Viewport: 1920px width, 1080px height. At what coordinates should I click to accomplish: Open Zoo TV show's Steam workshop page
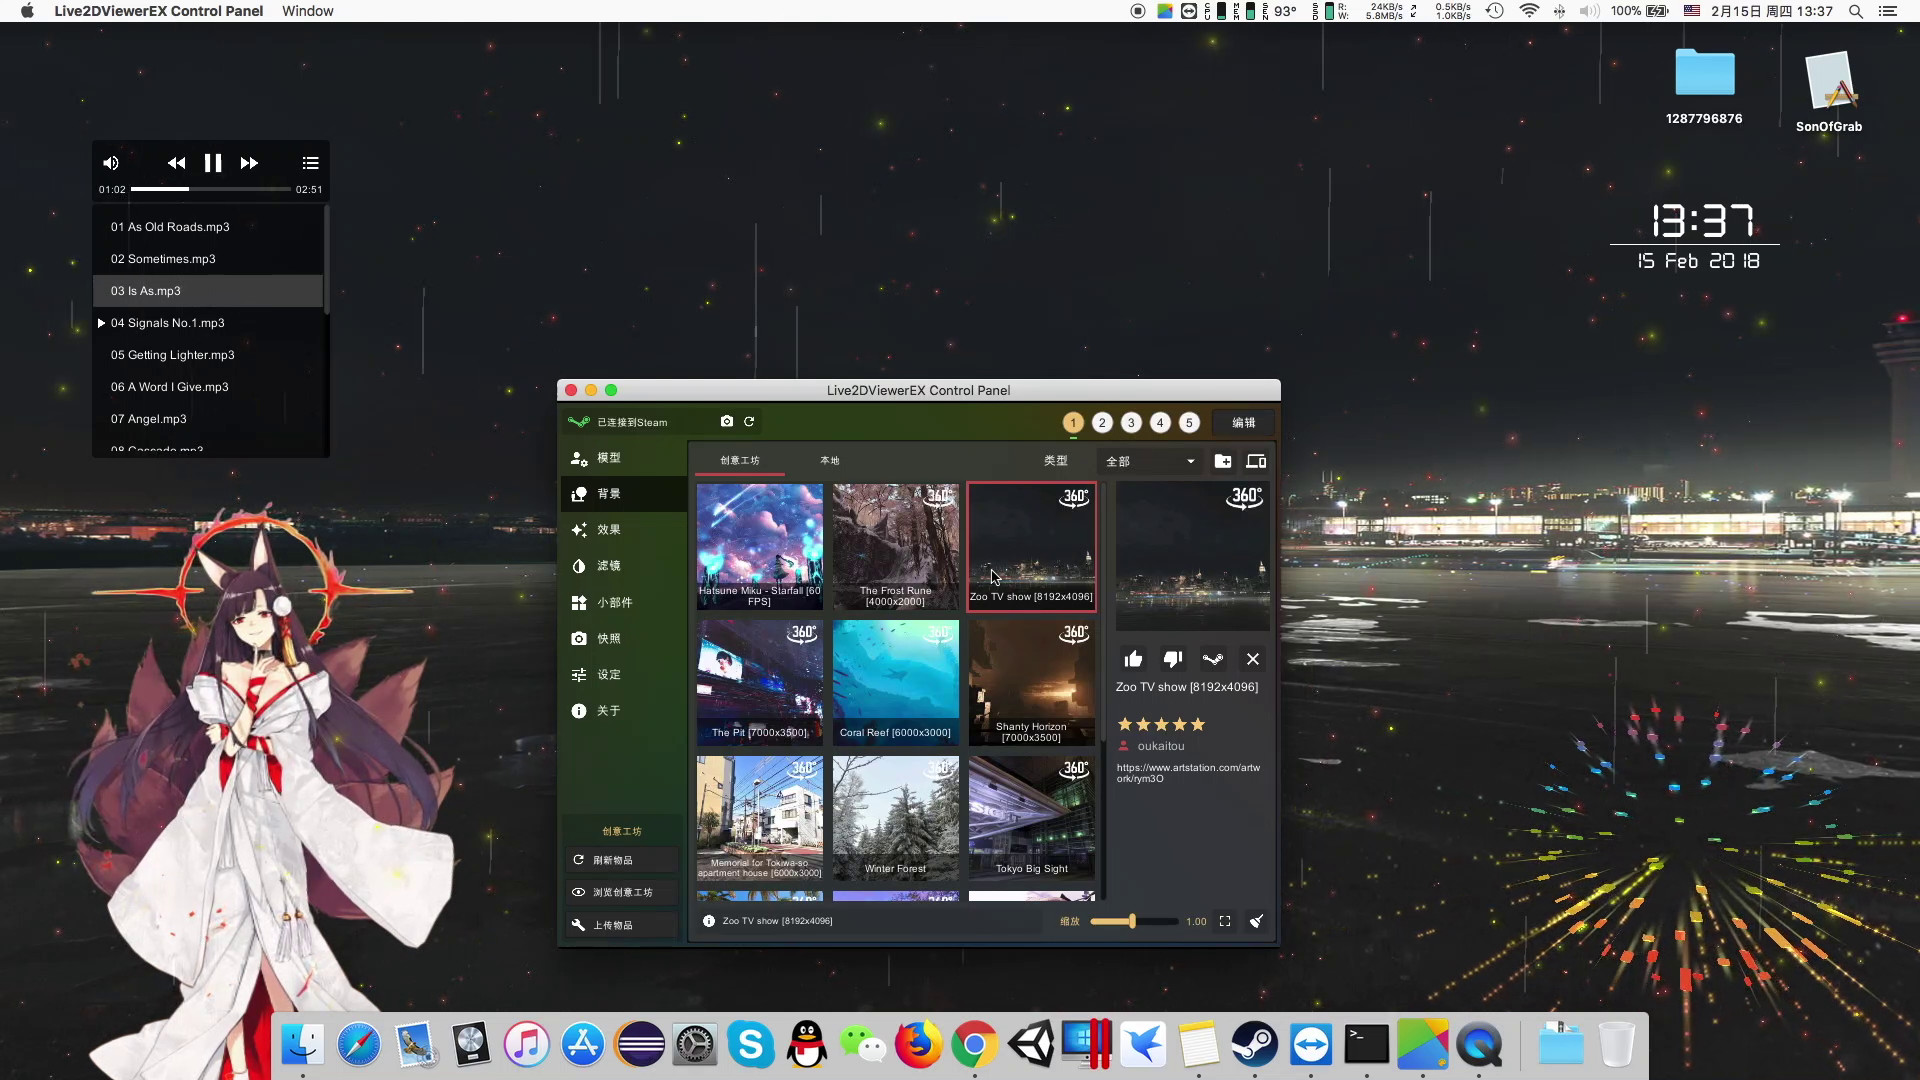point(1212,659)
